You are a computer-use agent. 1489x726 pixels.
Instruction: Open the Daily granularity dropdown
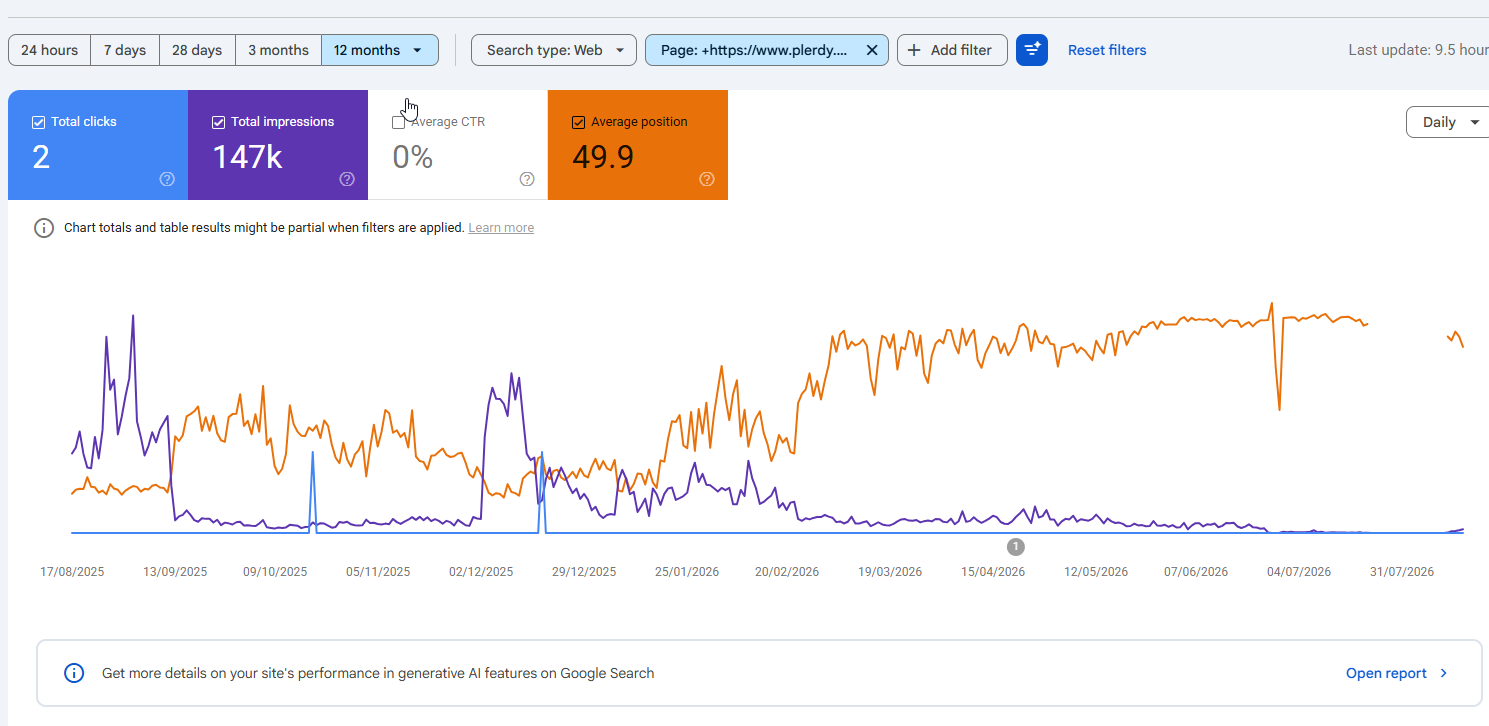[1449, 122]
